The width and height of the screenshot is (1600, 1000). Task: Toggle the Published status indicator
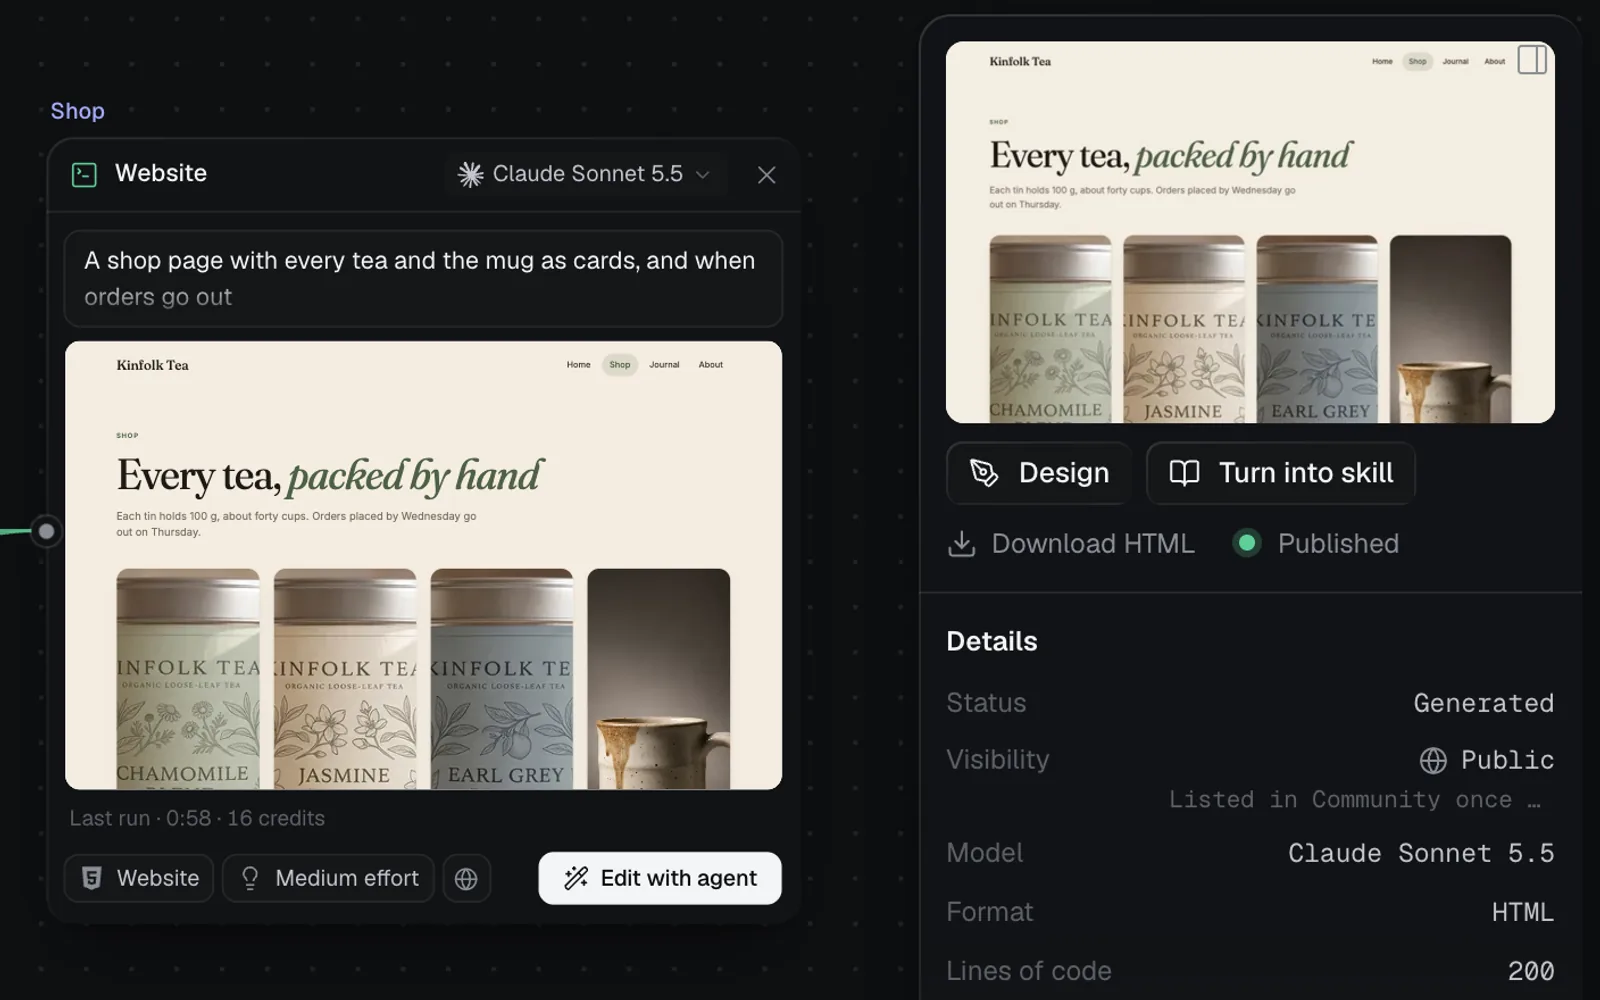coord(1316,543)
